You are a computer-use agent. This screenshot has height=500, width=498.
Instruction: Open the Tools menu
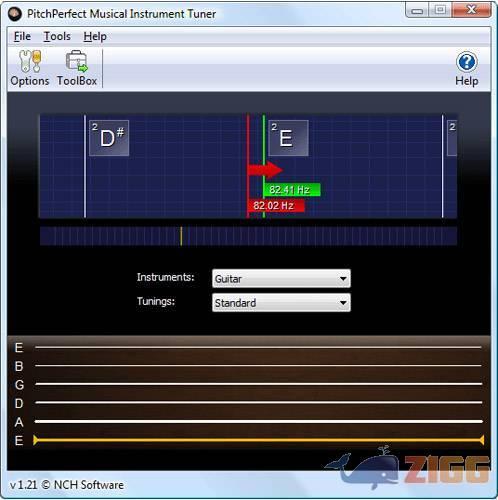(57, 36)
